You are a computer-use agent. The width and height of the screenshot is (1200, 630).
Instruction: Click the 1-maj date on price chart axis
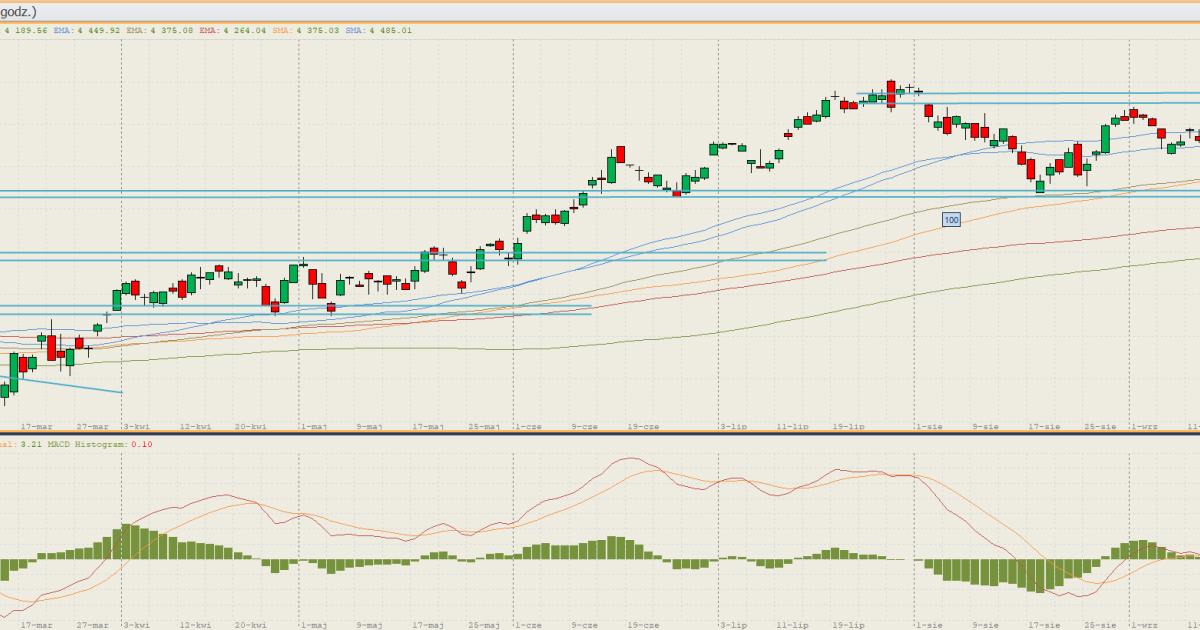tap(314, 427)
